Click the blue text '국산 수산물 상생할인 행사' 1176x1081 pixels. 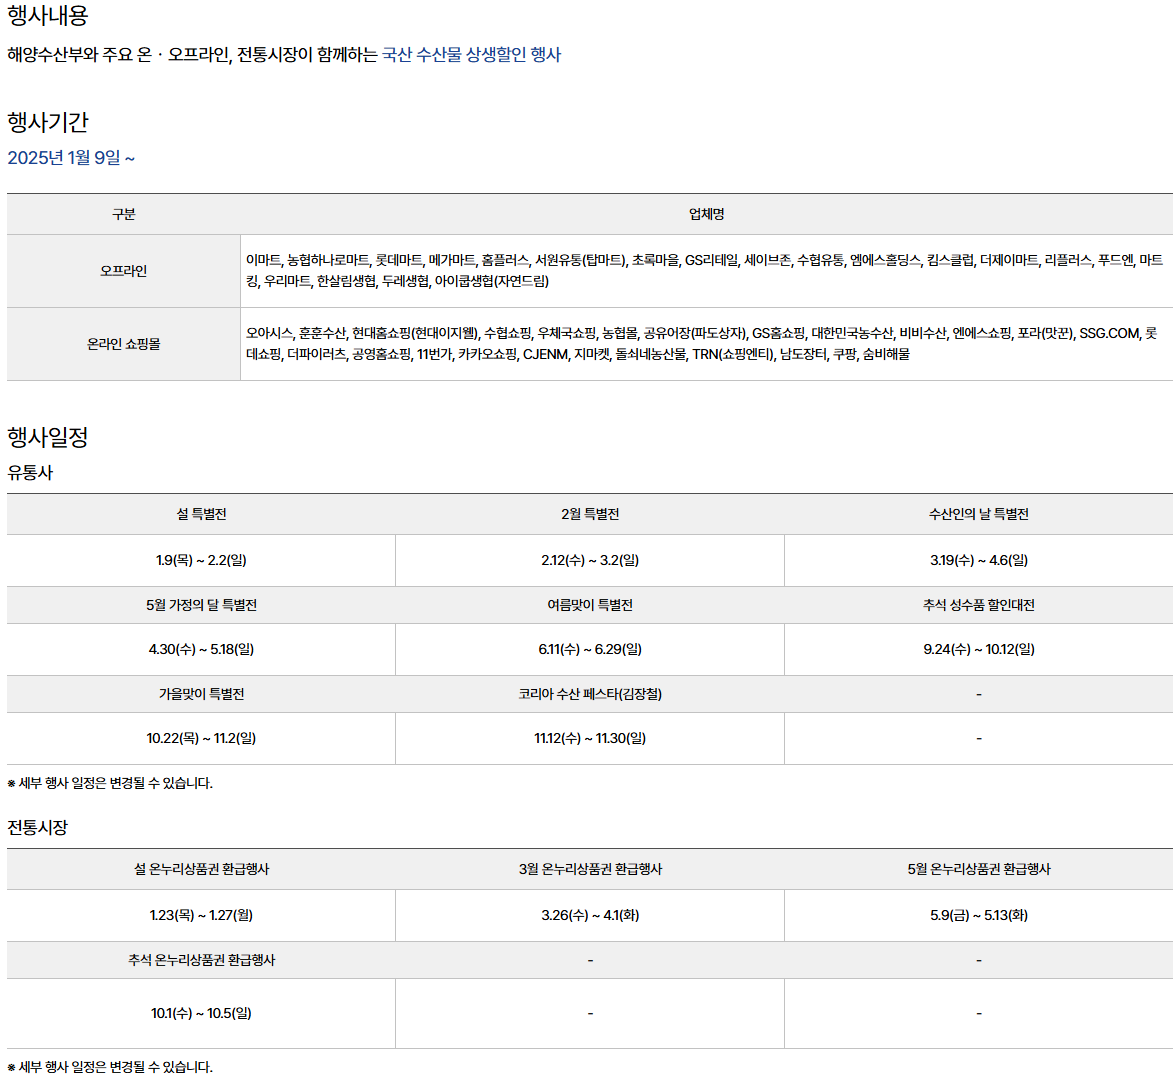point(471,55)
